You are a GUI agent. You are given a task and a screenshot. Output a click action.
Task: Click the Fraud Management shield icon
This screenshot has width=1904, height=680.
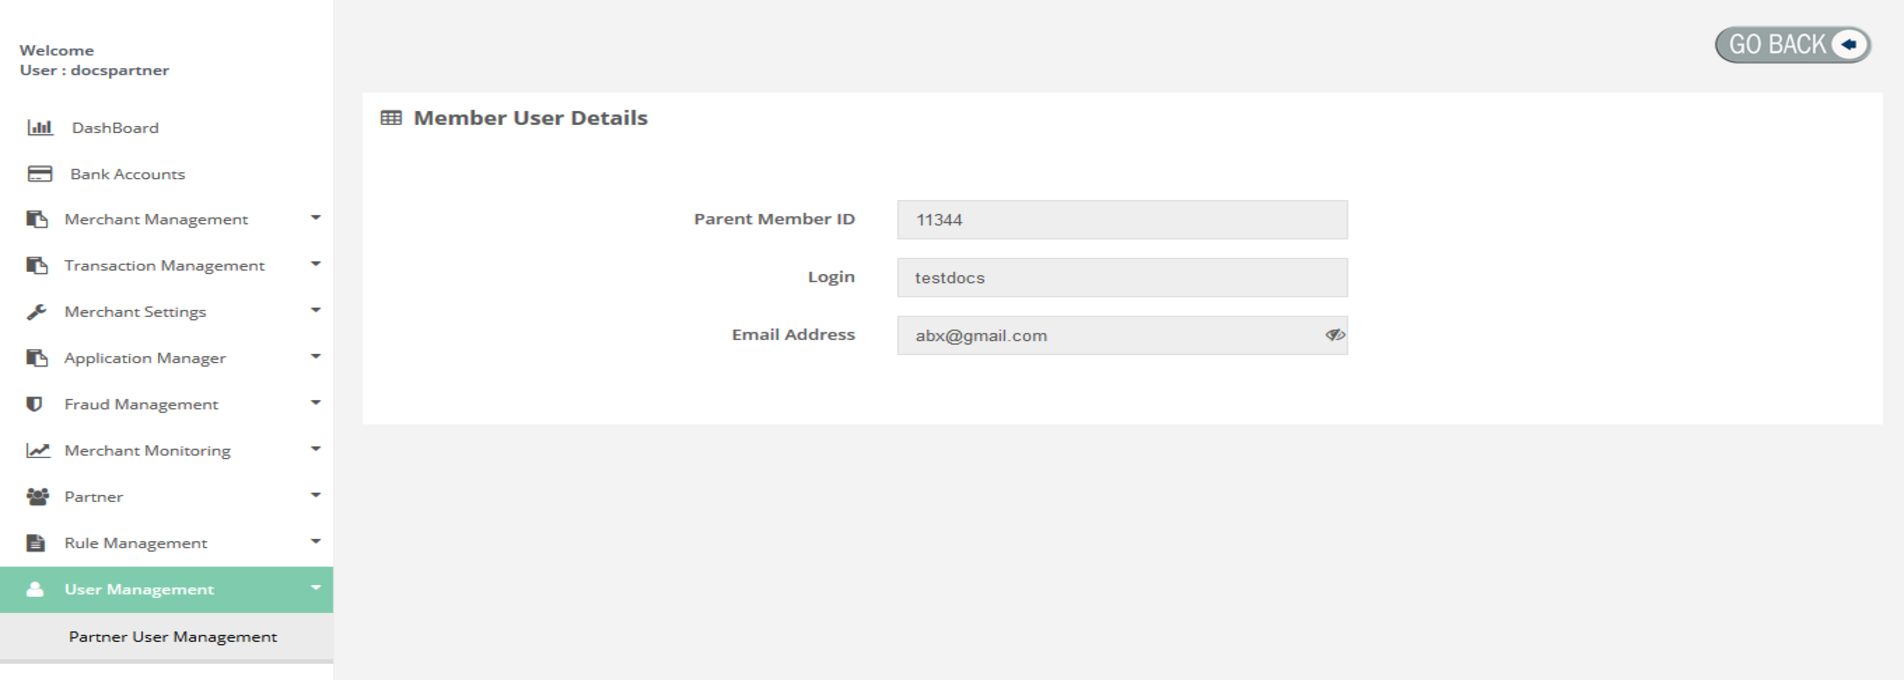pos(35,404)
